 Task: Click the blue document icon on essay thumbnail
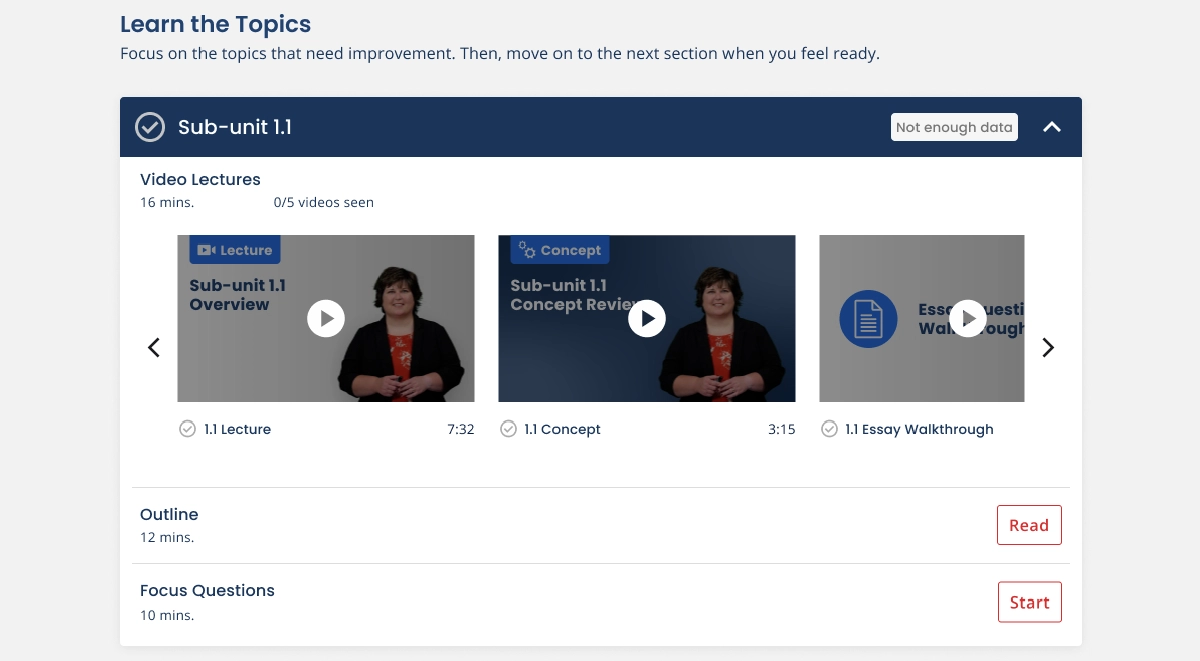pos(868,319)
